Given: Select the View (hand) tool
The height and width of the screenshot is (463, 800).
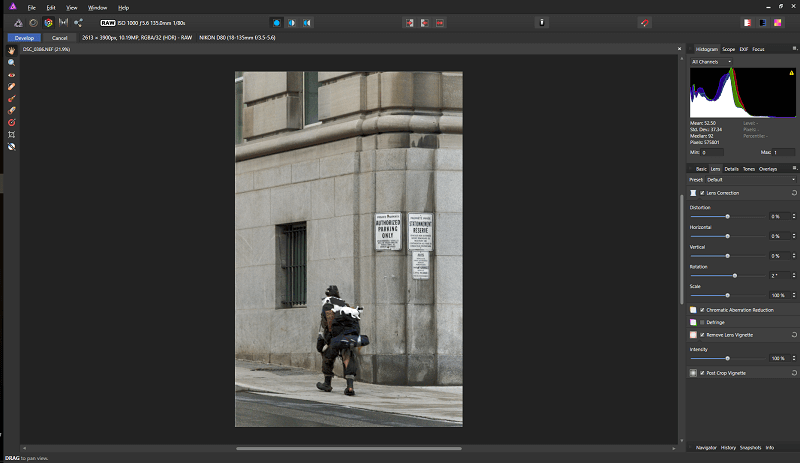Looking at the screenshot, I should [11, 51].
